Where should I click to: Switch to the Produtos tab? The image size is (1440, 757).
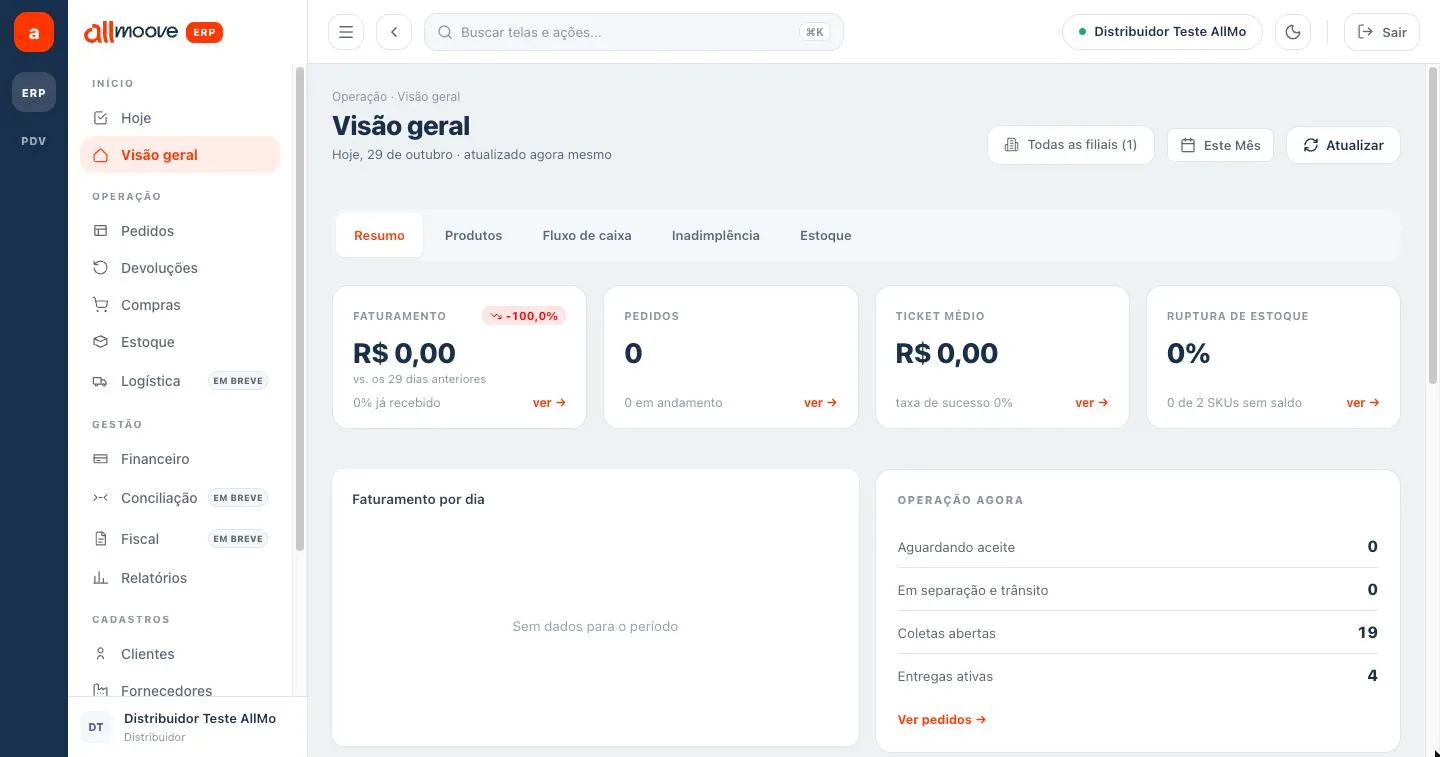coord(473,236)
